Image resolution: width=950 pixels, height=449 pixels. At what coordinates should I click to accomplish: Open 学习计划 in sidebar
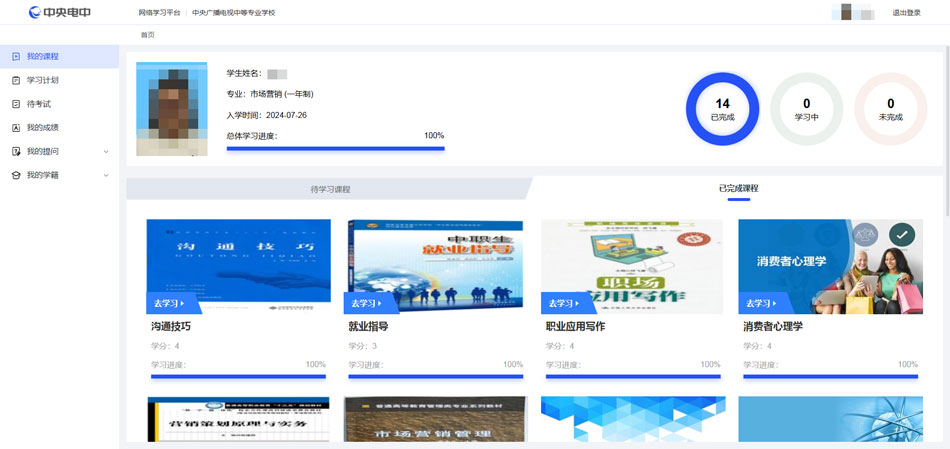click(x=59, y=80)
